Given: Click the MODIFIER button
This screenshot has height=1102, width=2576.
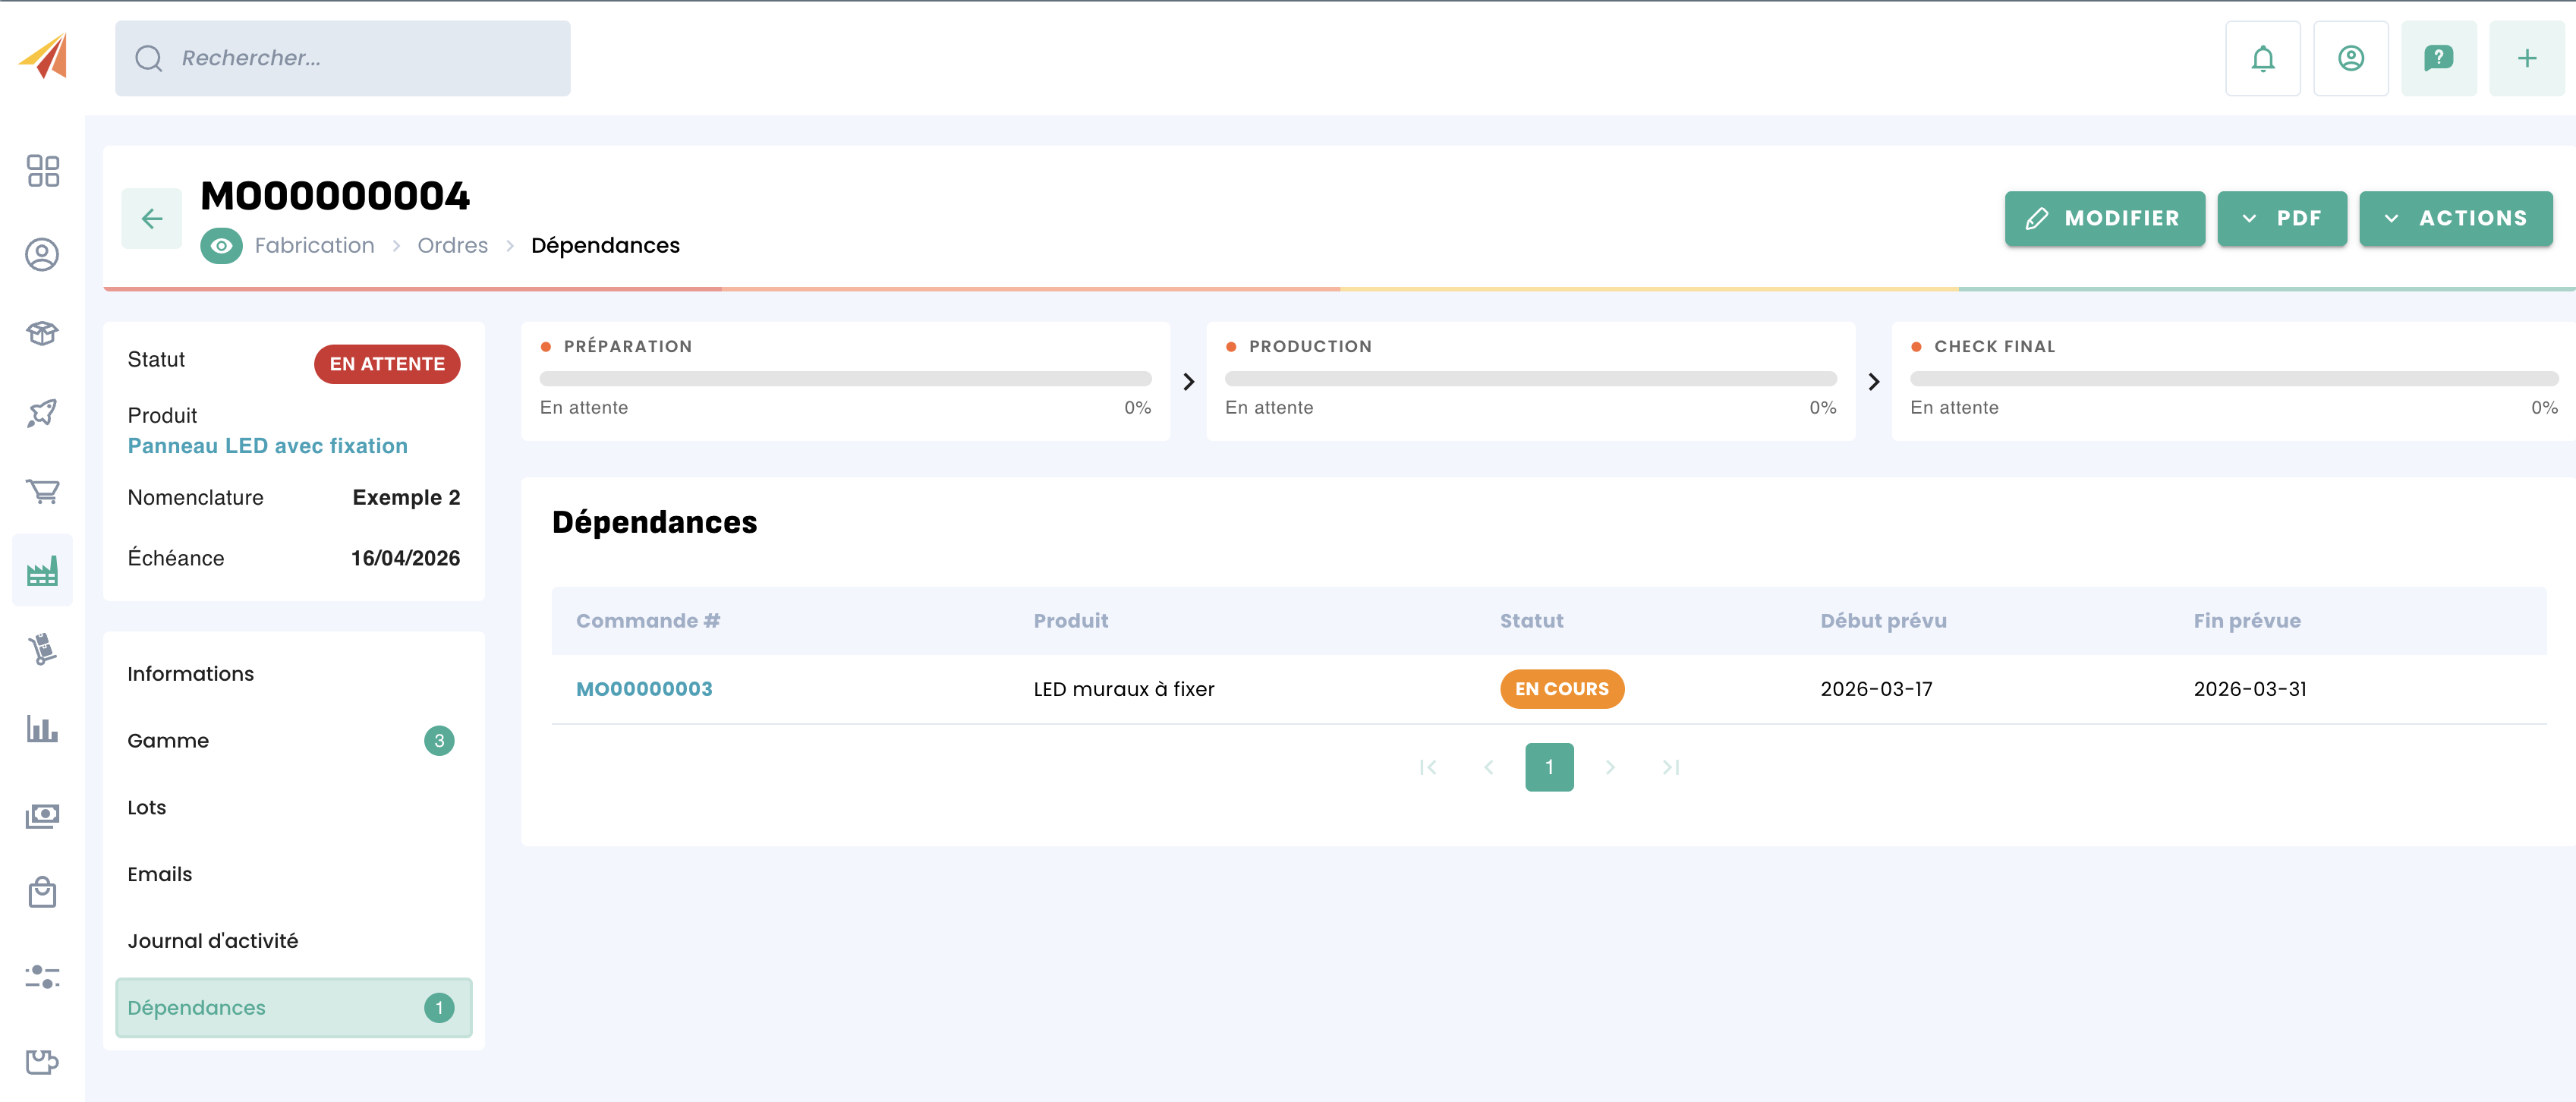Looking at the screenshot, I should coord(2104,218).
